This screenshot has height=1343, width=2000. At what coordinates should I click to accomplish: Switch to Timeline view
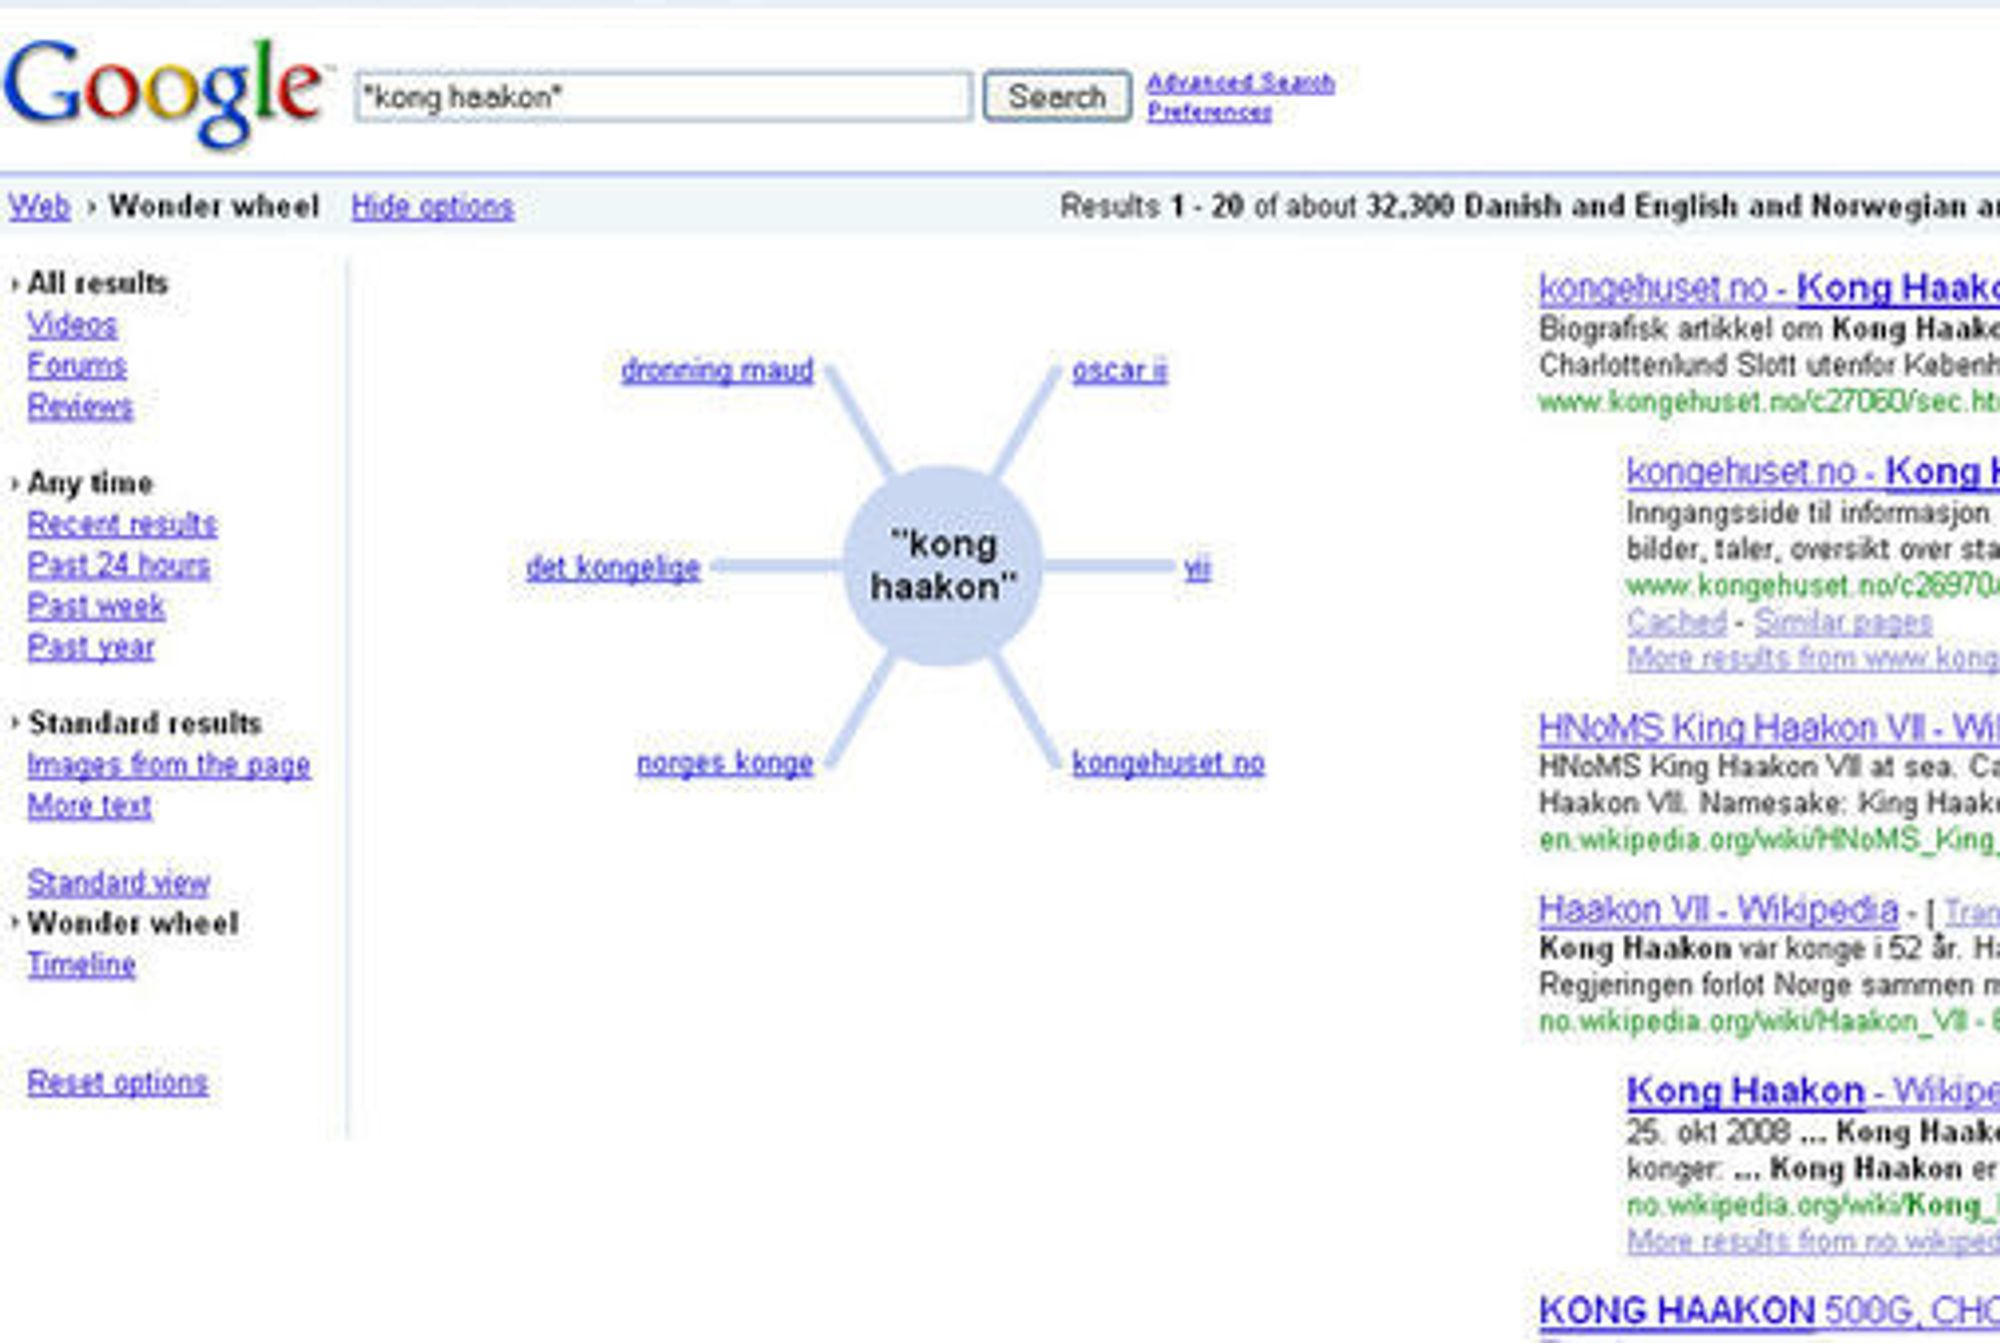pos(81,964)
